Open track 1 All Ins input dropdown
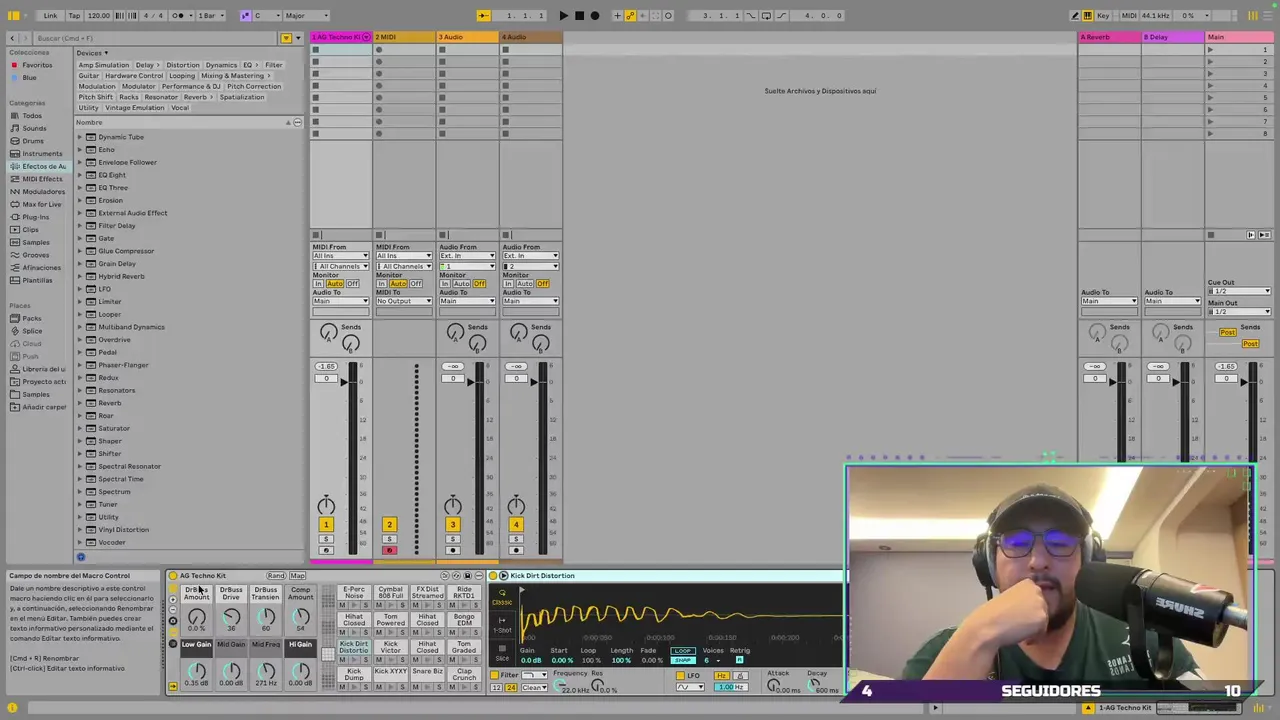The image size is (1280, 720). pos(340,256)
